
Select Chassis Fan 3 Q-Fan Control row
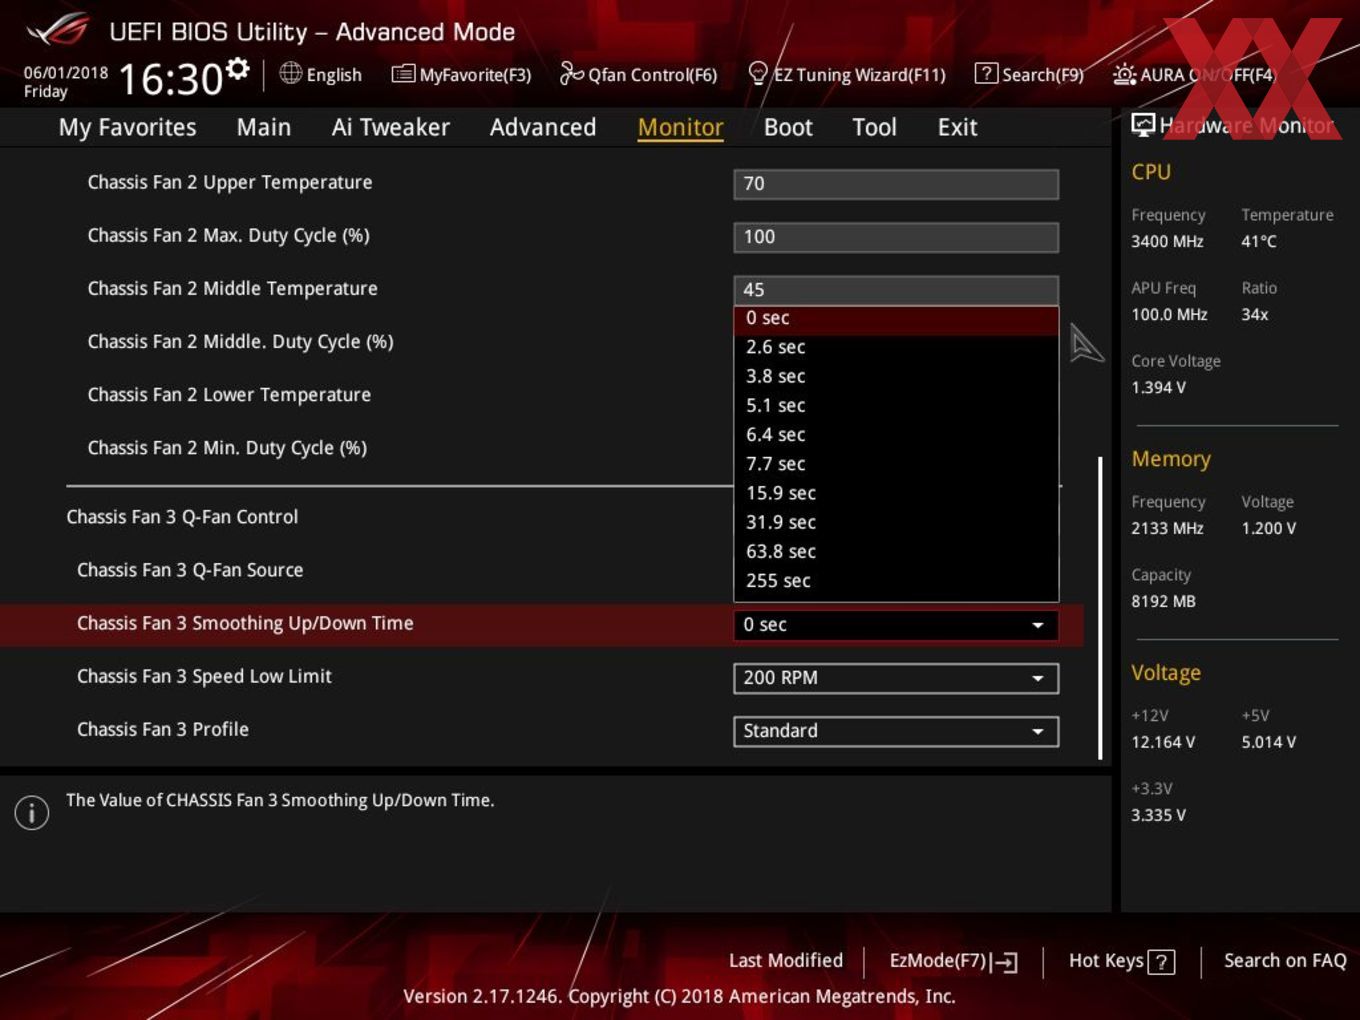[182, 517]
